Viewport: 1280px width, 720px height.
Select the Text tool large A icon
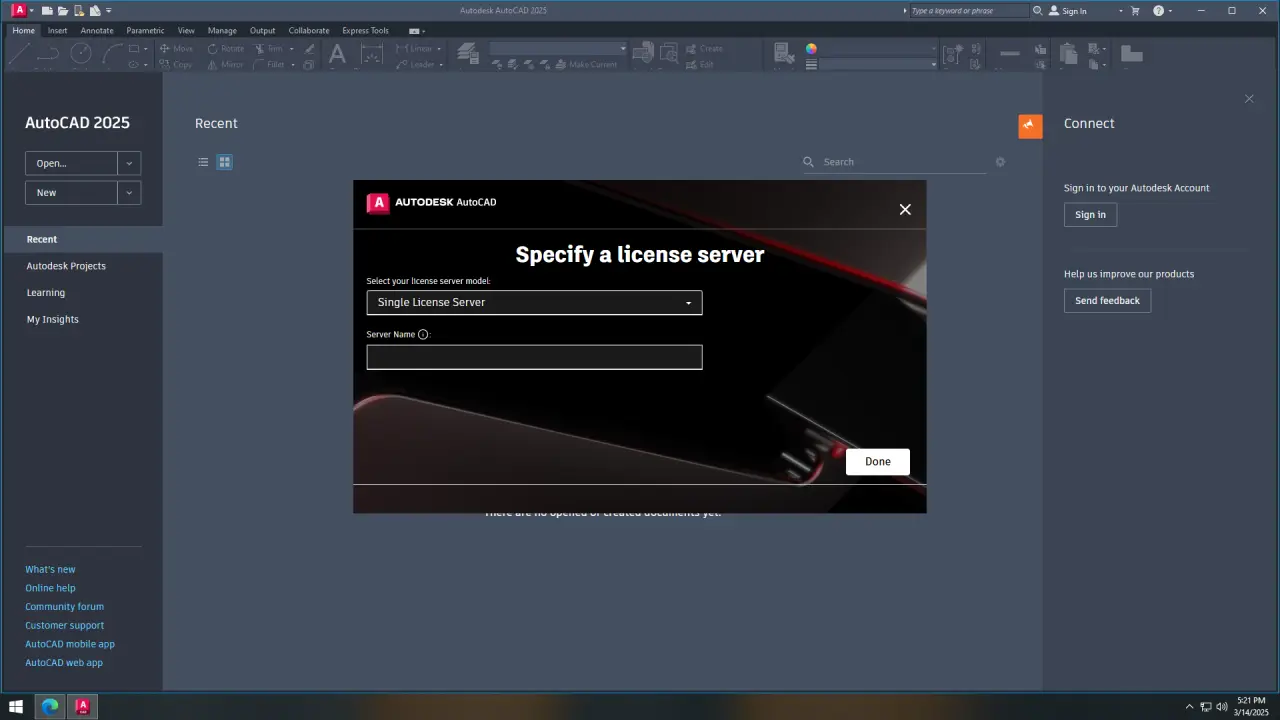[x=337, y=54]
